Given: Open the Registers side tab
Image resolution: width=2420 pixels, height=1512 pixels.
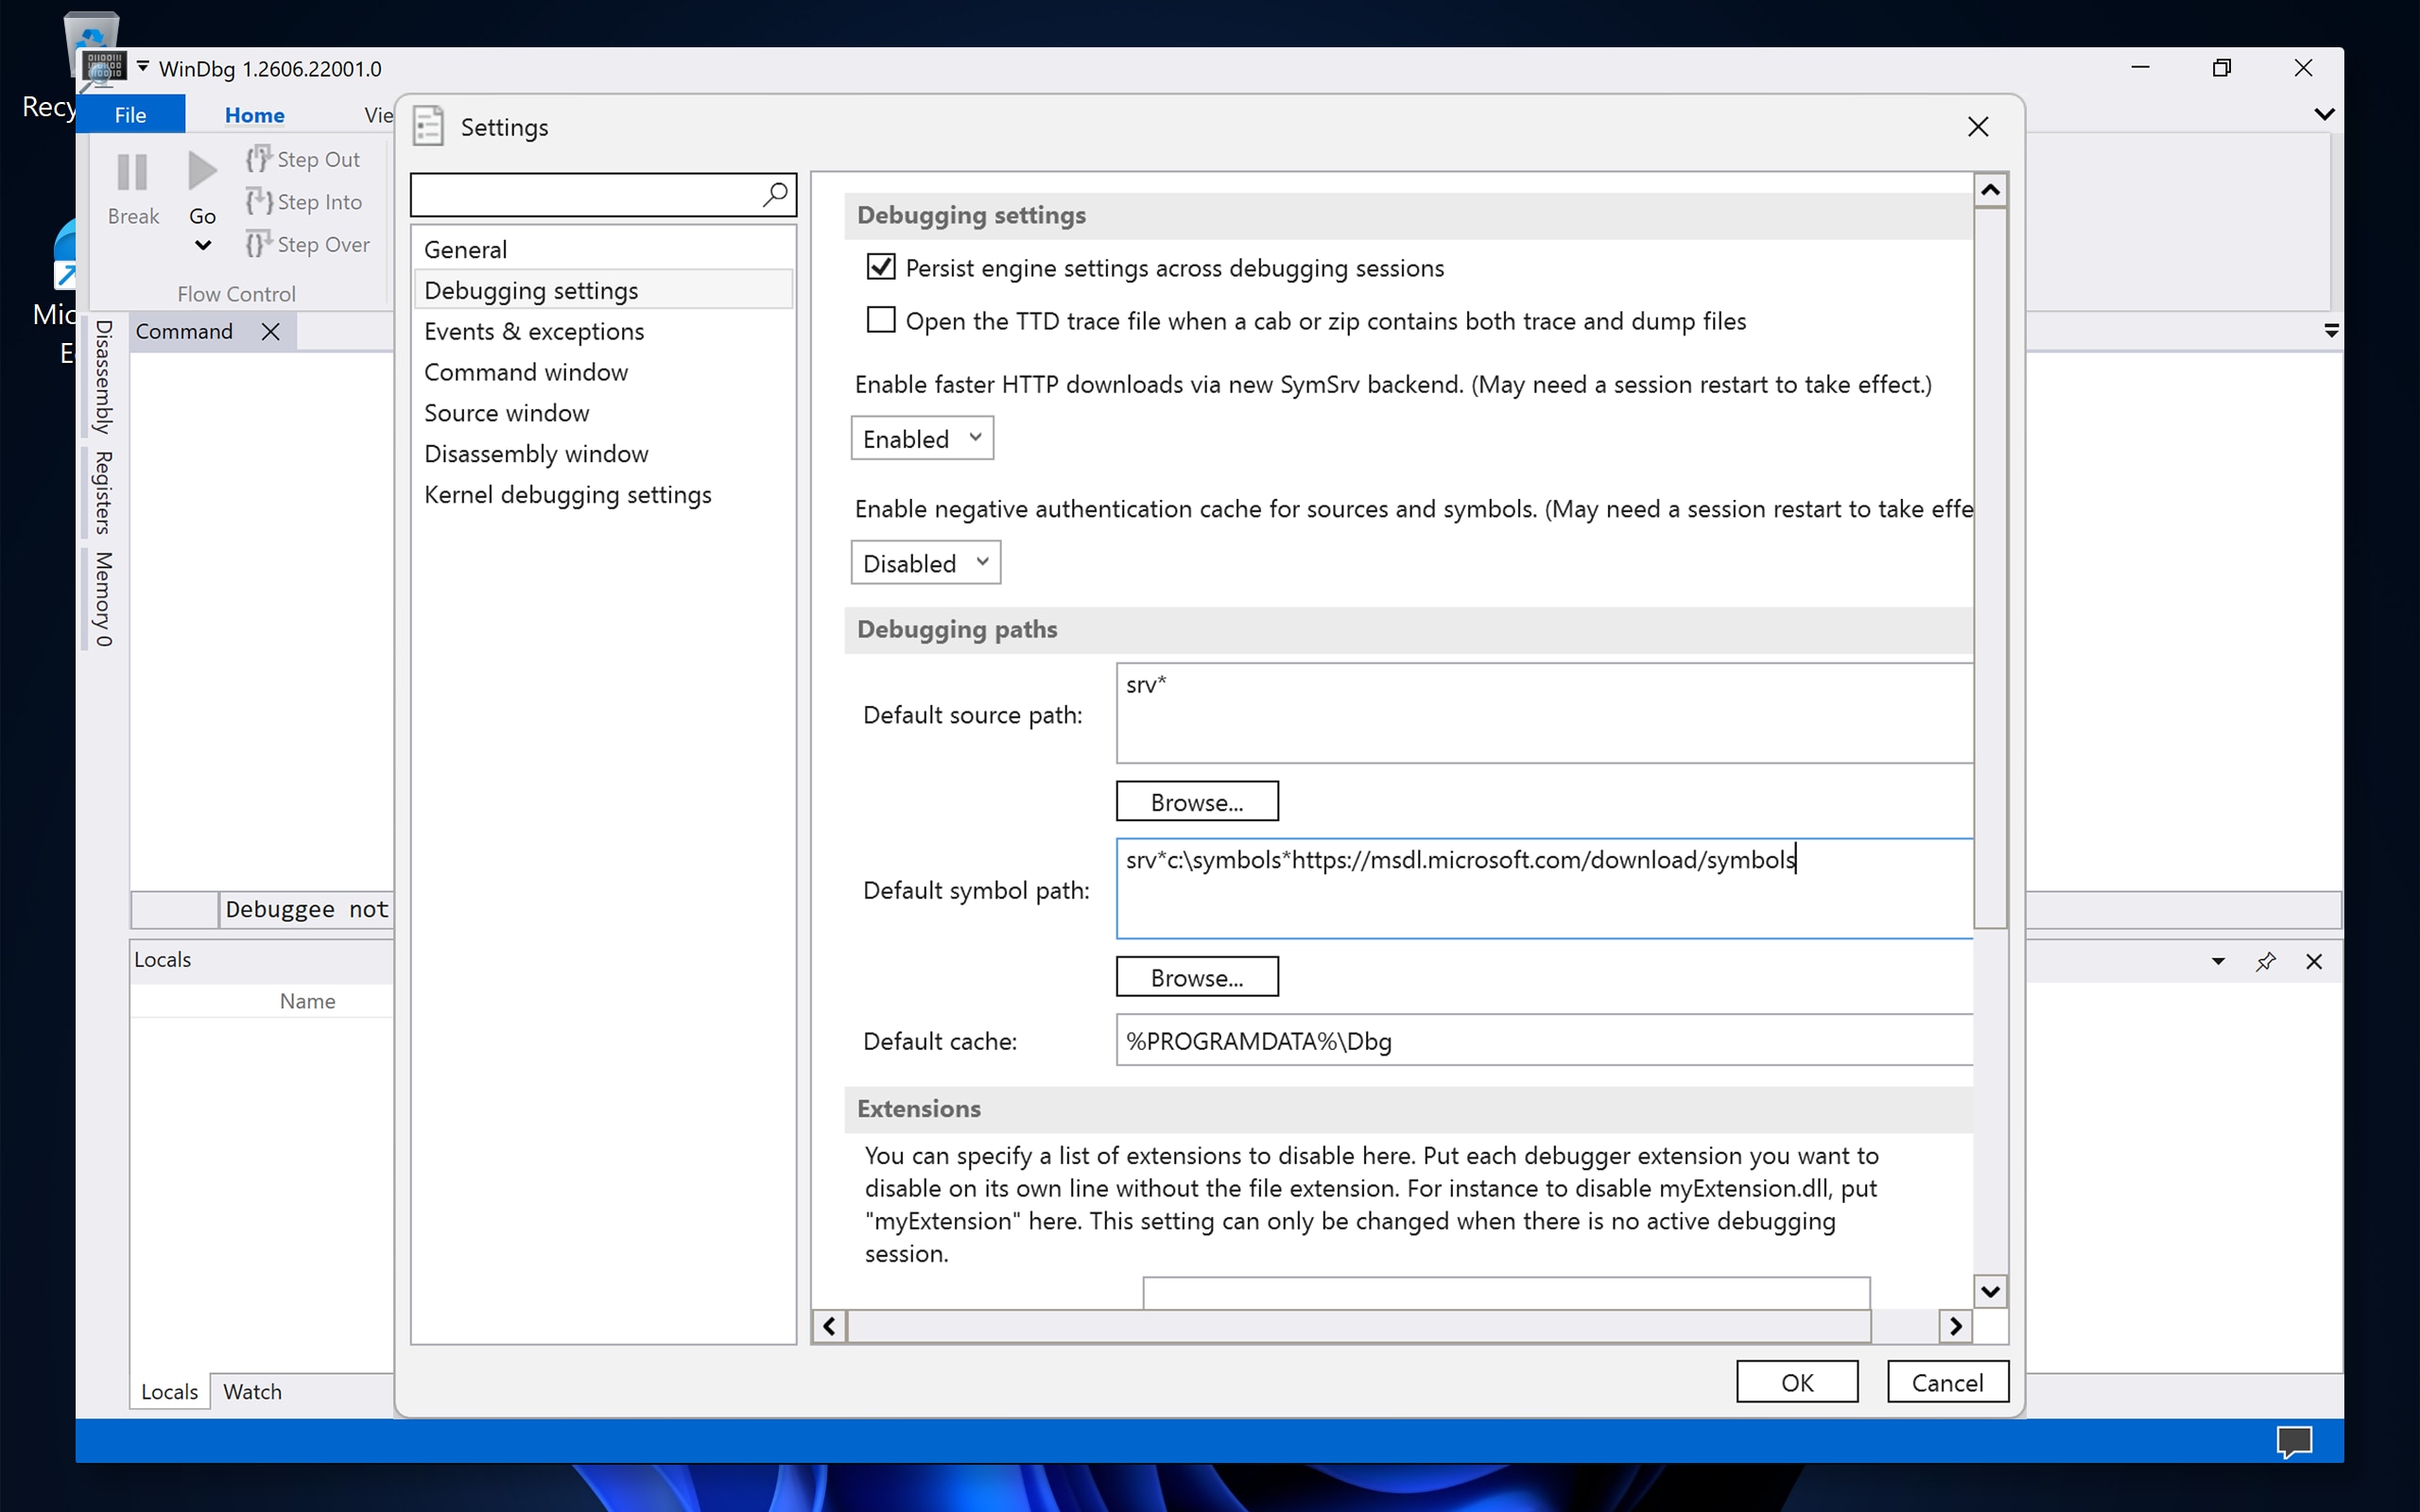Looking at the screenshot, I should click(103, 492).
